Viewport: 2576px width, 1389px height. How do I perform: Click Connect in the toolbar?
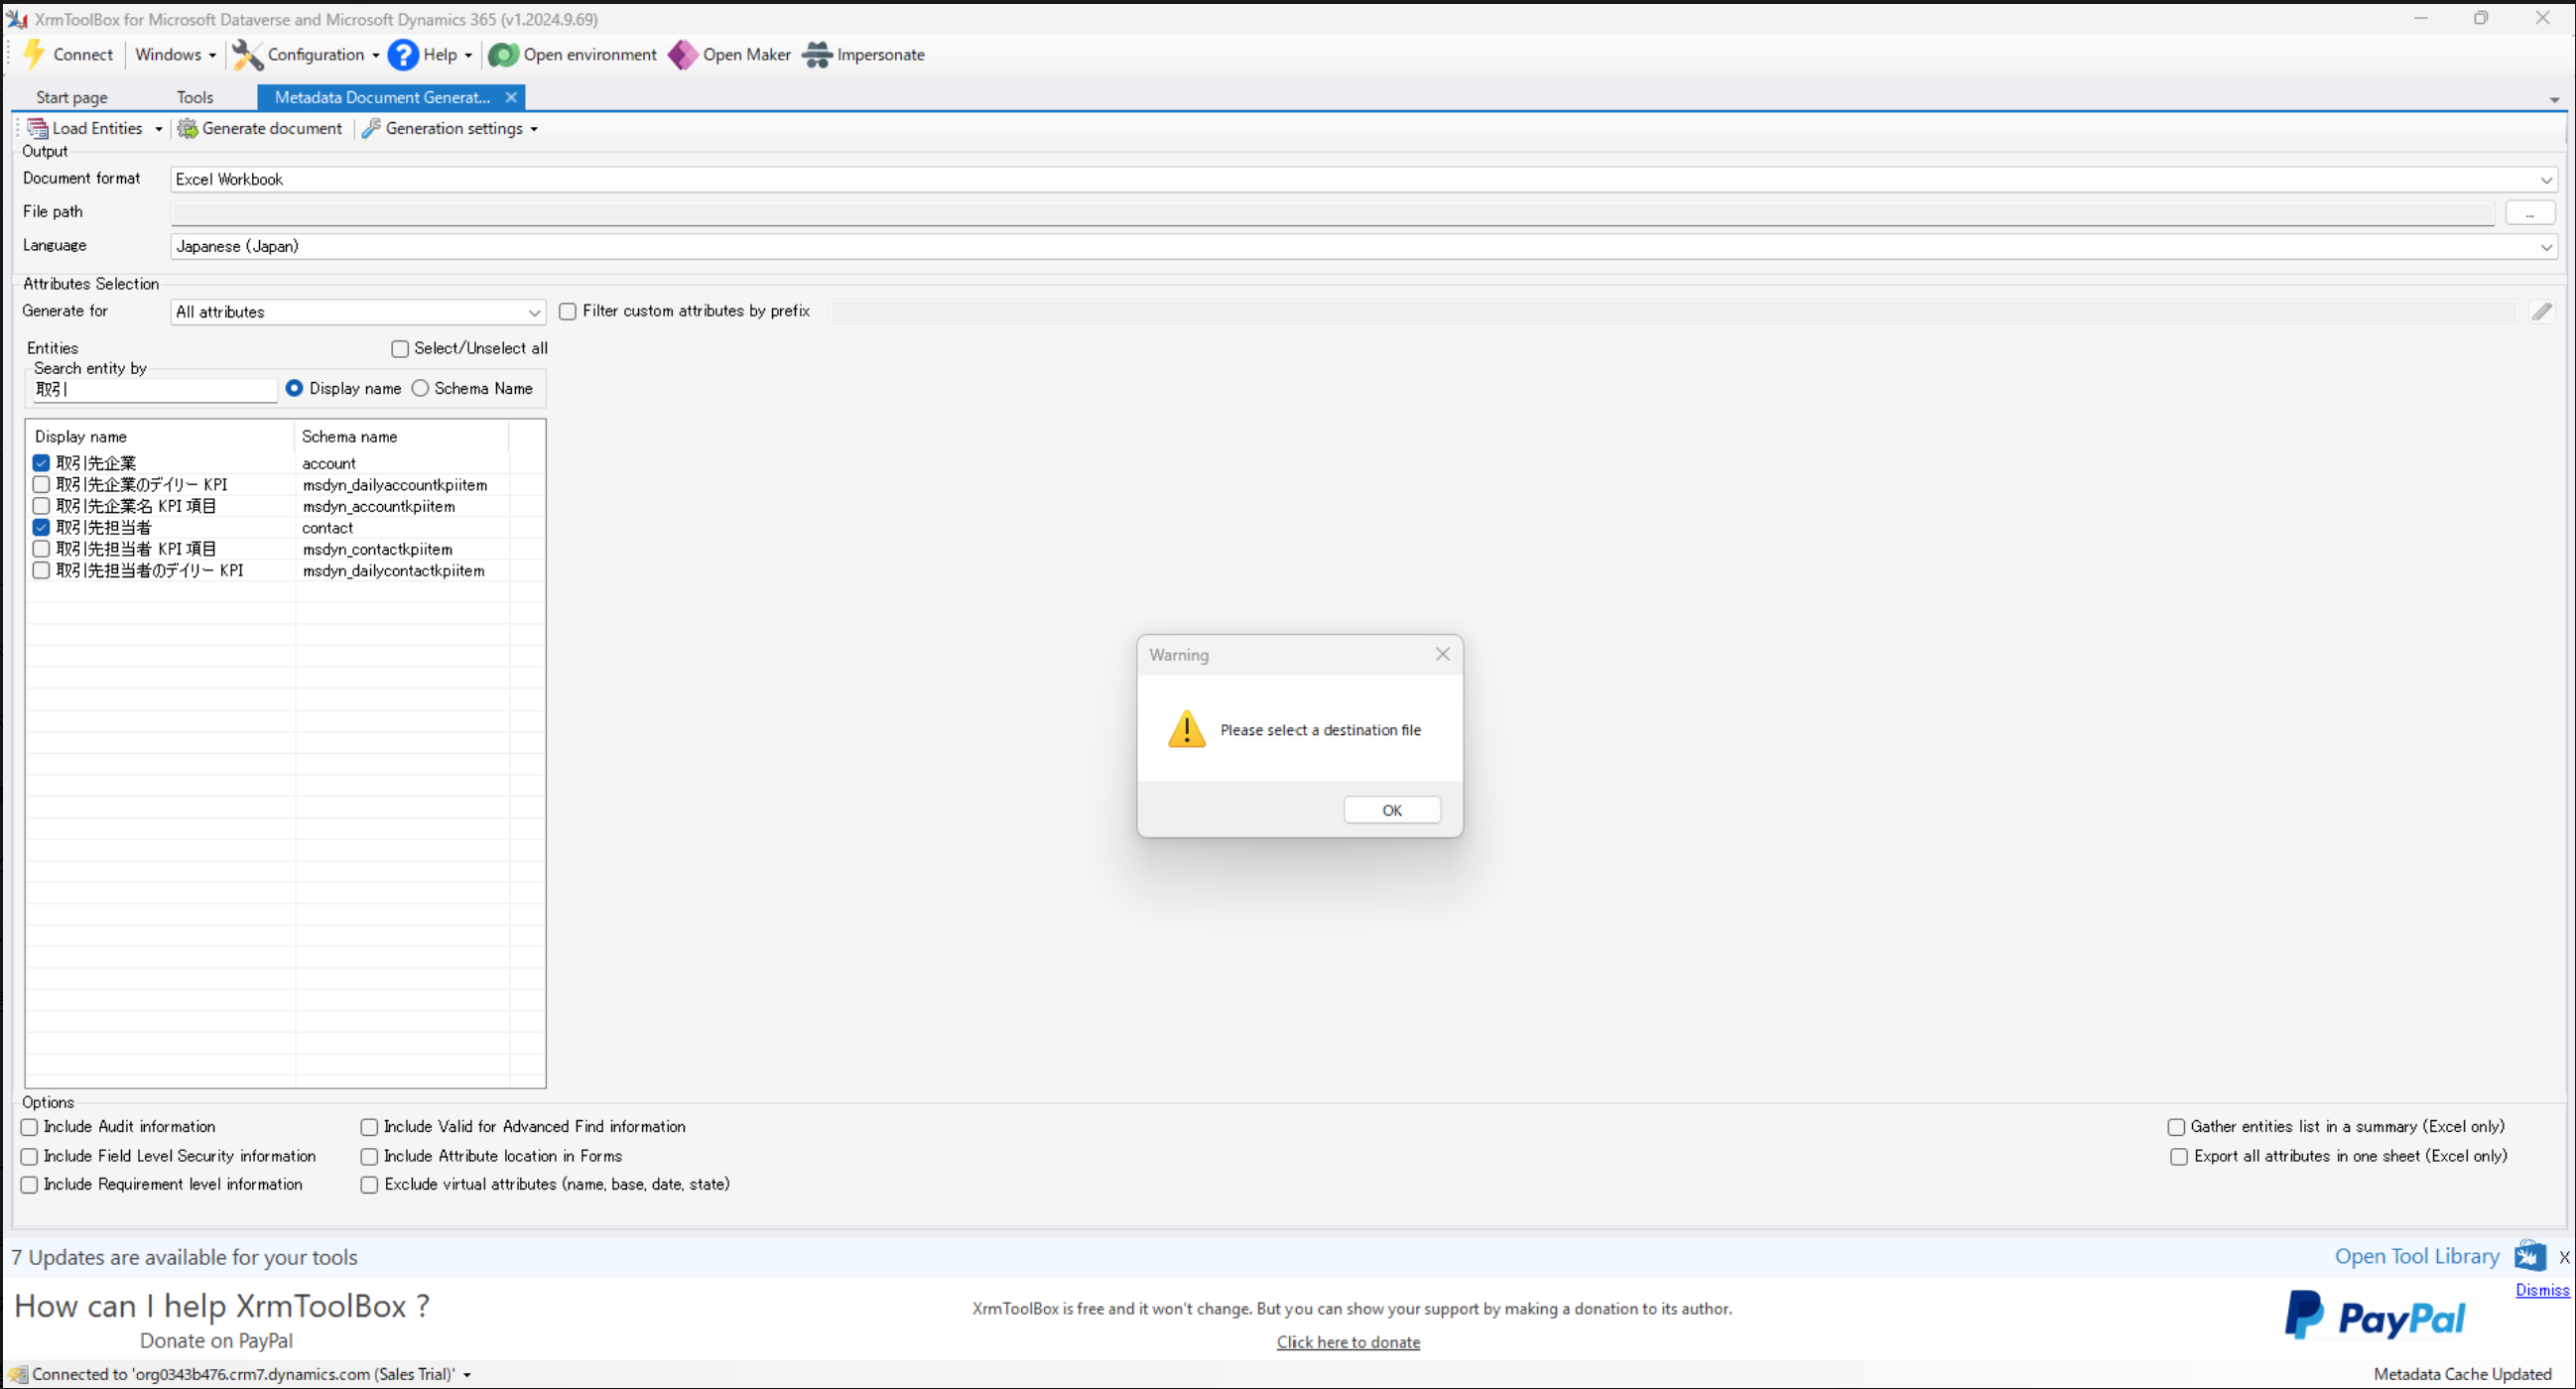pyautogui.click(x=68, y=55)
